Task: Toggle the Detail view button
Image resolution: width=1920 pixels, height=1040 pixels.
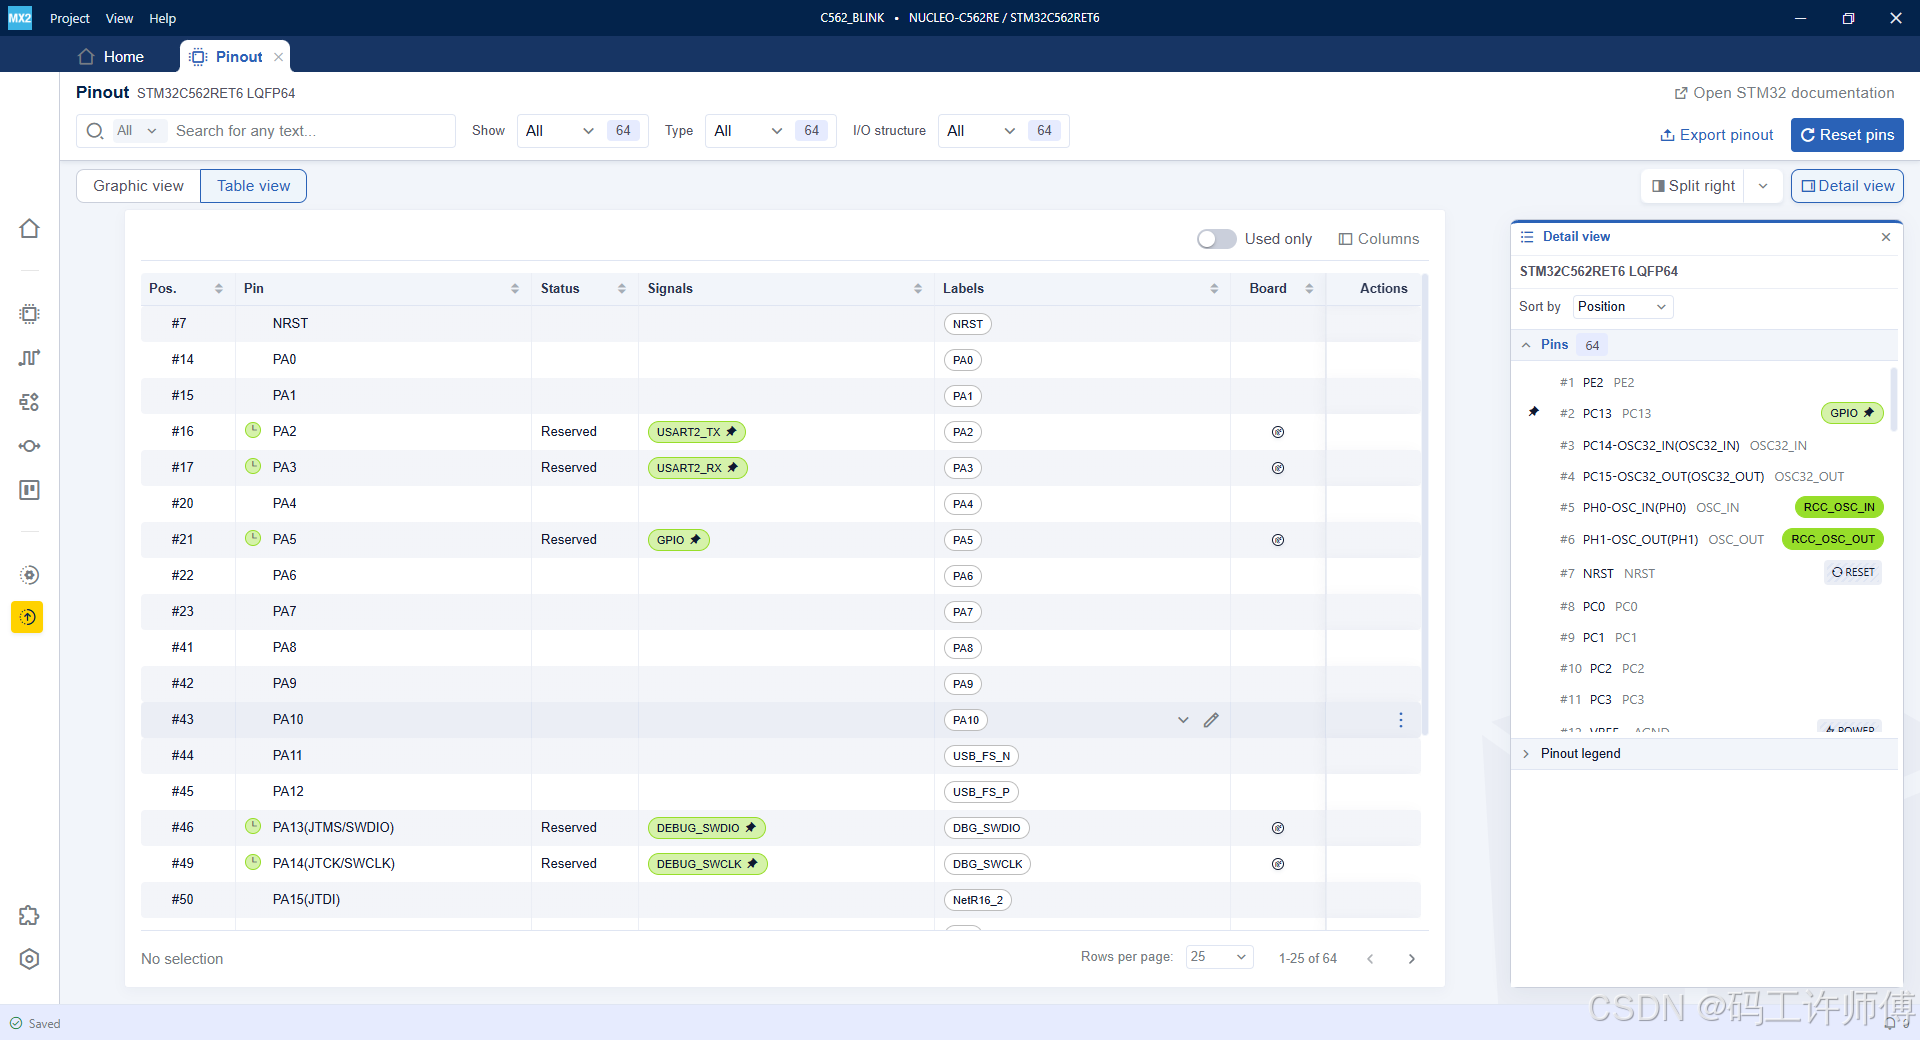Action: click(1847, 186)
